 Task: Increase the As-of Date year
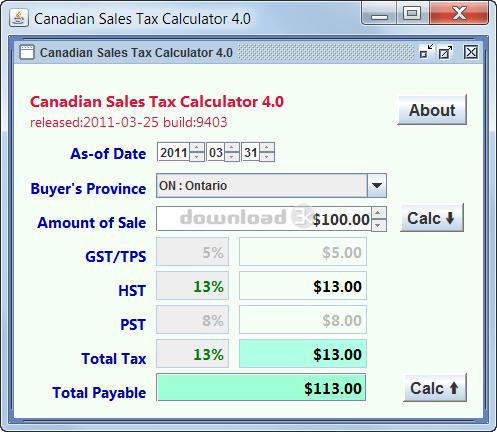pyautogui.click(x=197, y=147)
